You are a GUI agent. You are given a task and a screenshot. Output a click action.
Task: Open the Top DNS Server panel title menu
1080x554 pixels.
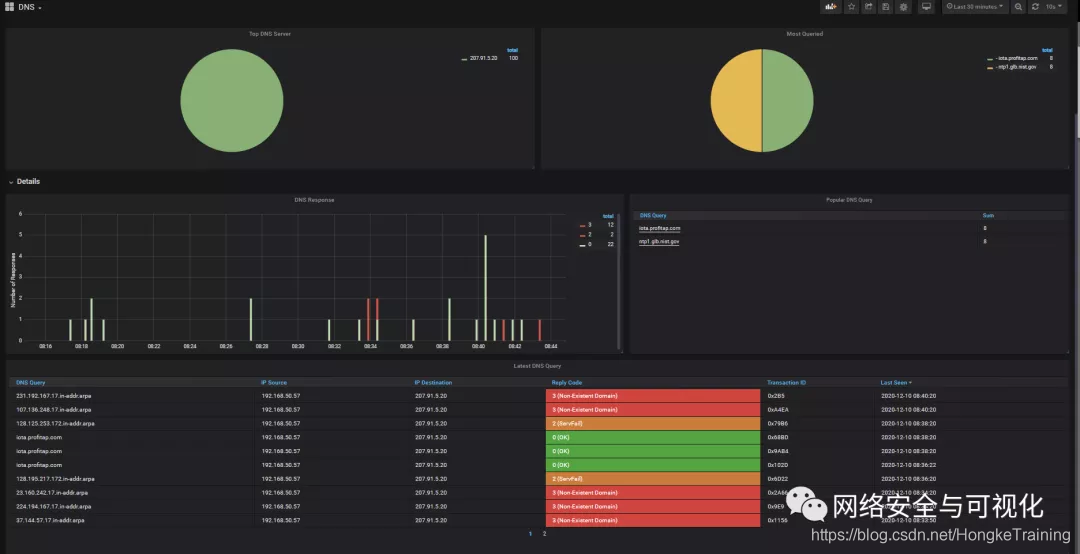(x=269, y=34)
